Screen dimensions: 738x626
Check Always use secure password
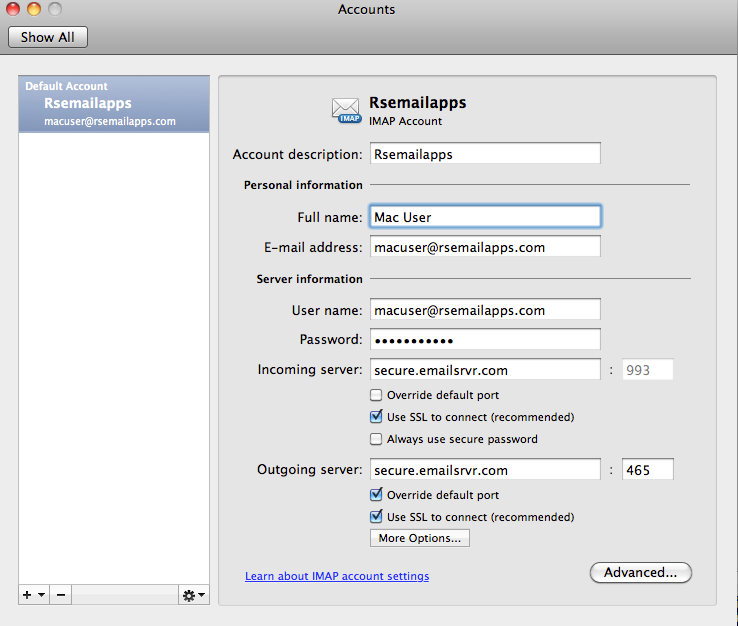tap(376, 439)
